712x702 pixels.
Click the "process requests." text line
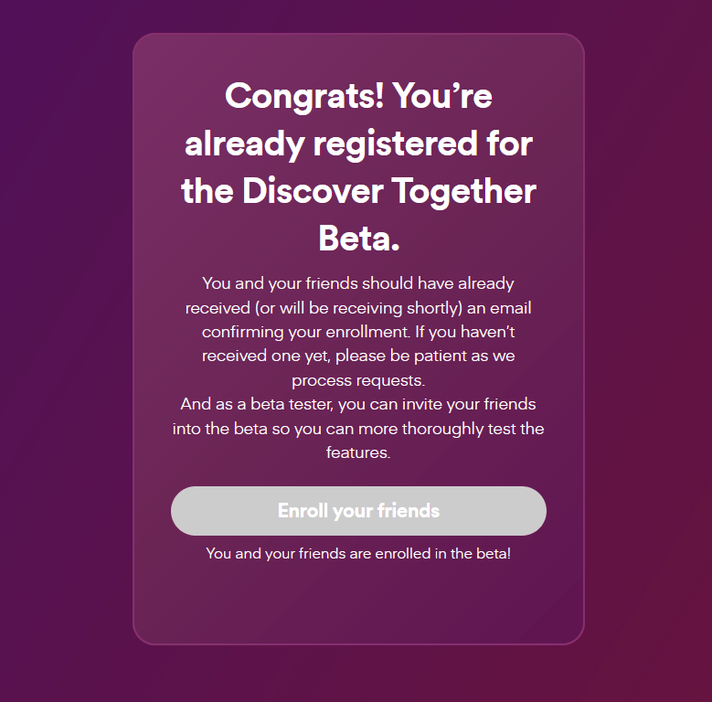coord(358,380)
